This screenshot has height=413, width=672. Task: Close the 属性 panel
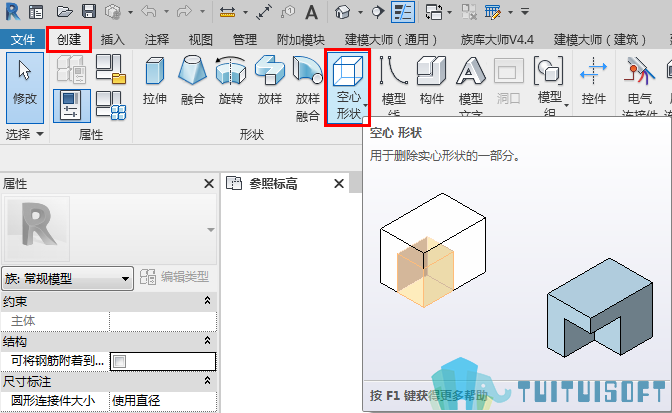[x=209, y=184]
